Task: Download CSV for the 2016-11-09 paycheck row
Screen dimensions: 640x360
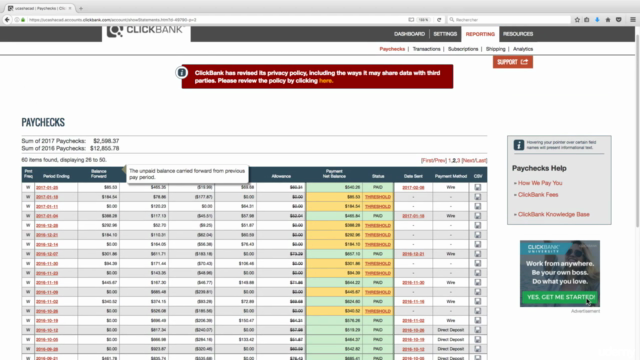Action: (478, 292)
